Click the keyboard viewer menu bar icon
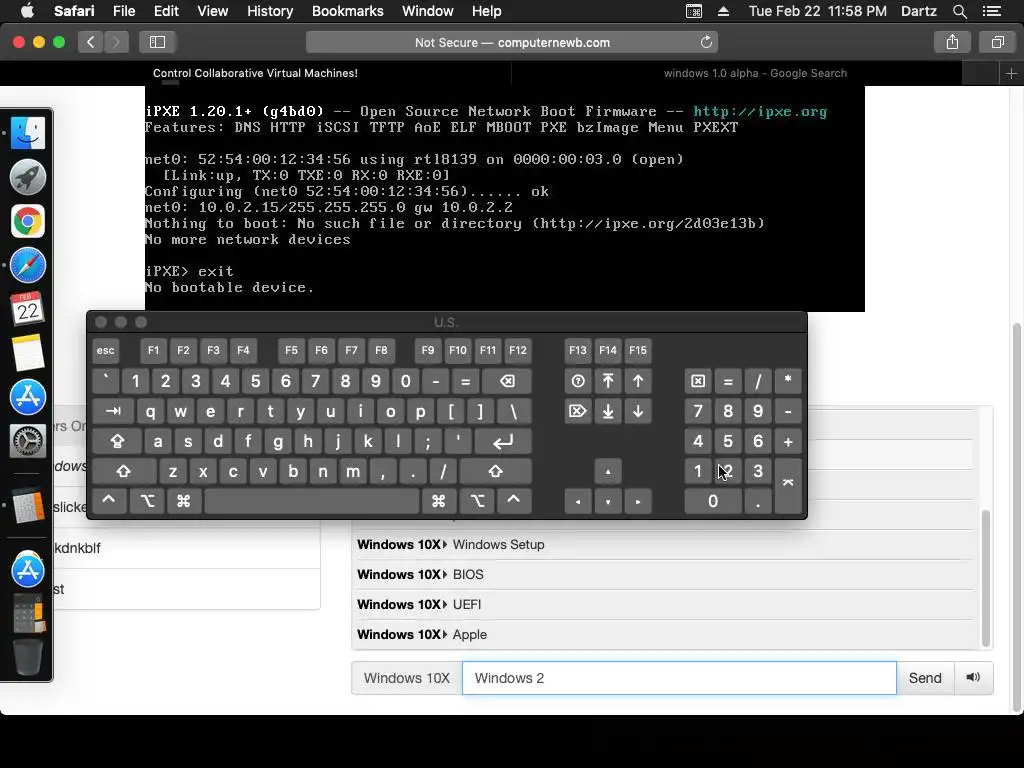Viewport: 1024px width, 768px height. pyautogui.click(x=694, y=11)
